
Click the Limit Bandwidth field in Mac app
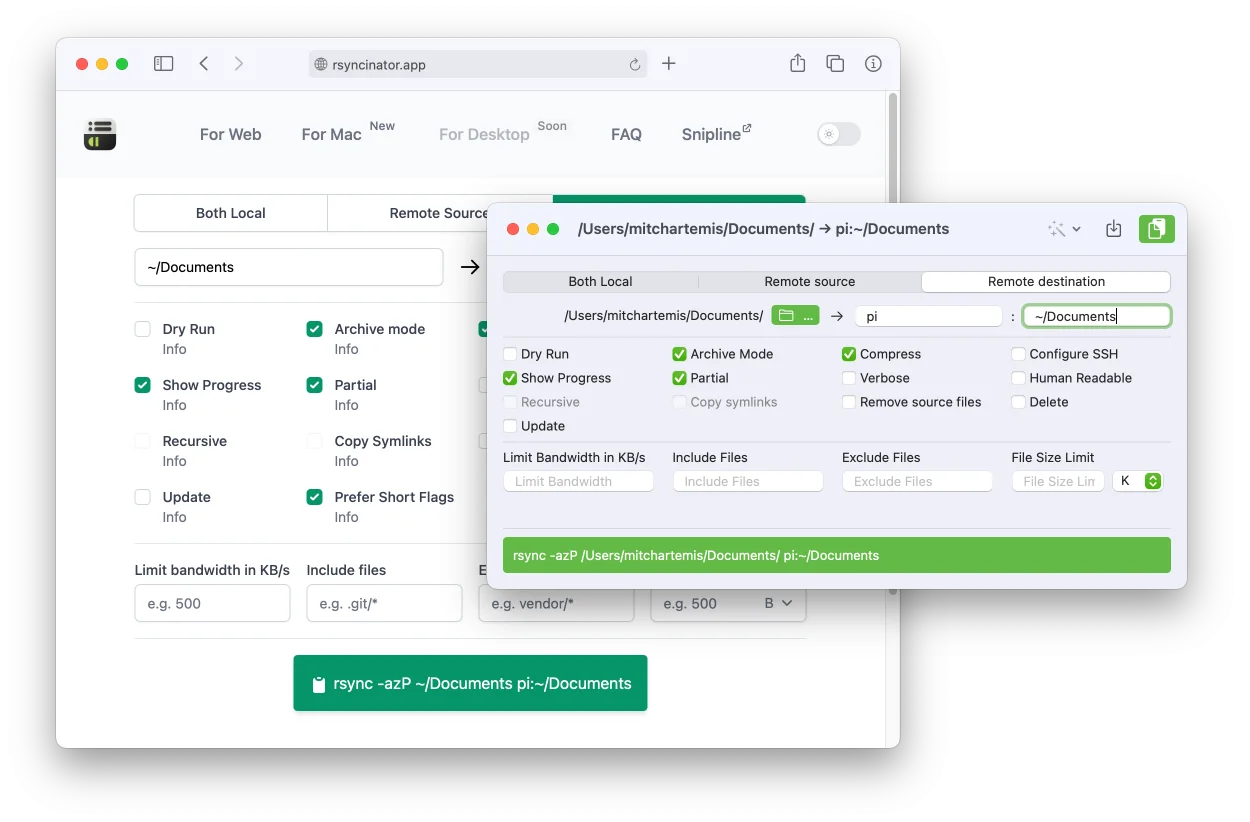click(578, 481)
